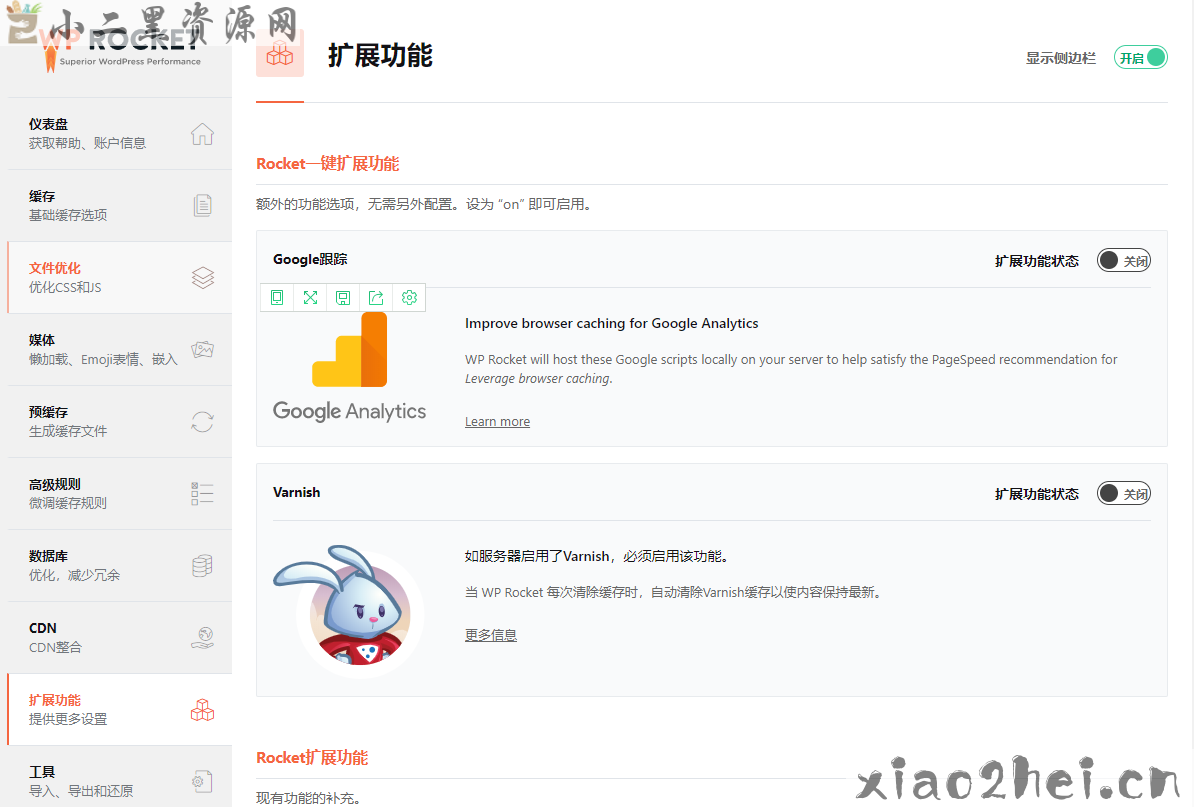Click the fullscreen arrows icon in floating toolbar
This screenshot has width=1194, height=807.
pyautogui.click(x=310, y=298)
